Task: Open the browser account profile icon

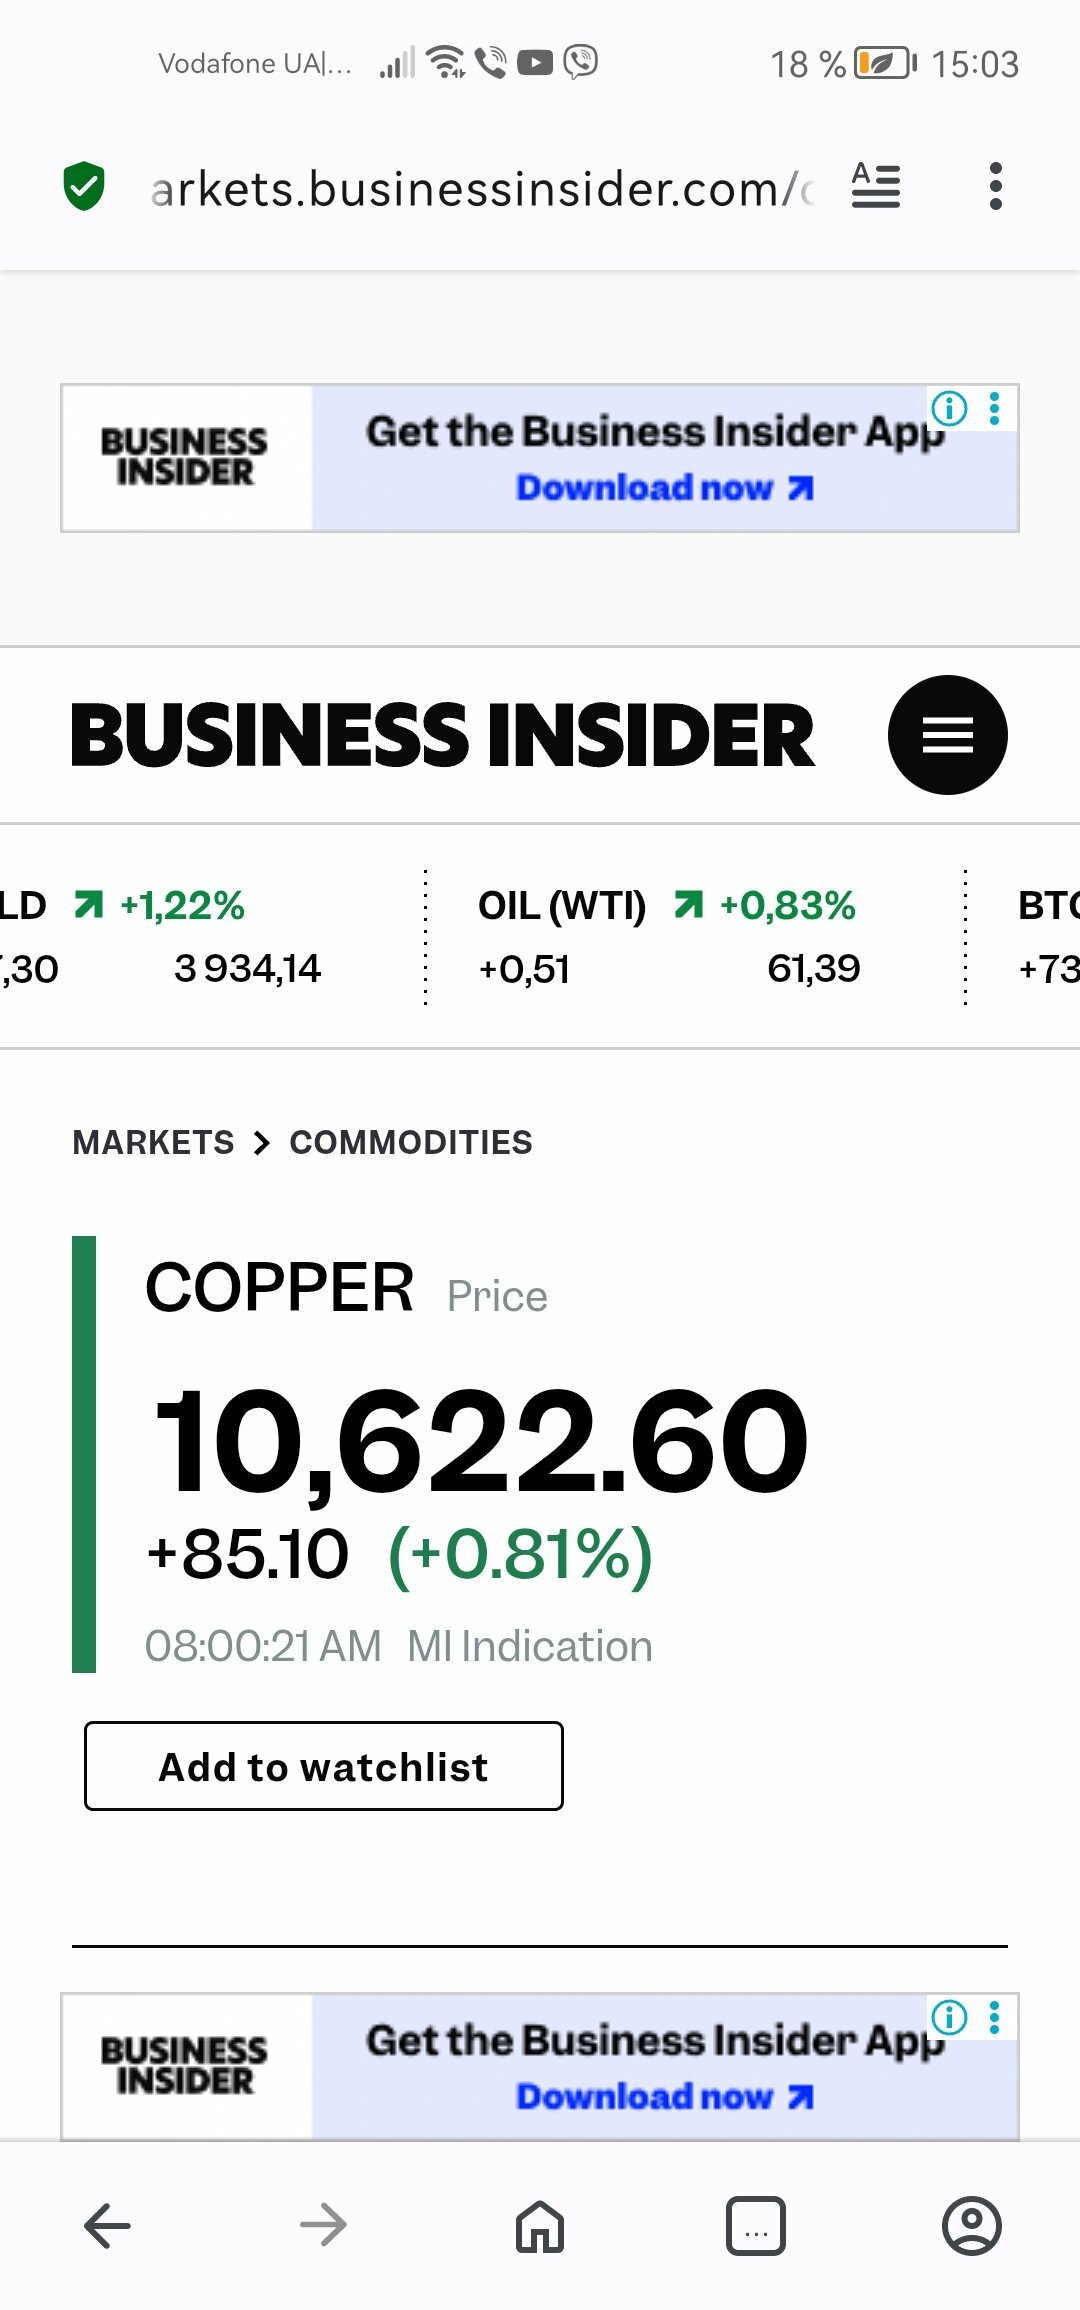Action: click(x=971, y=2225)
